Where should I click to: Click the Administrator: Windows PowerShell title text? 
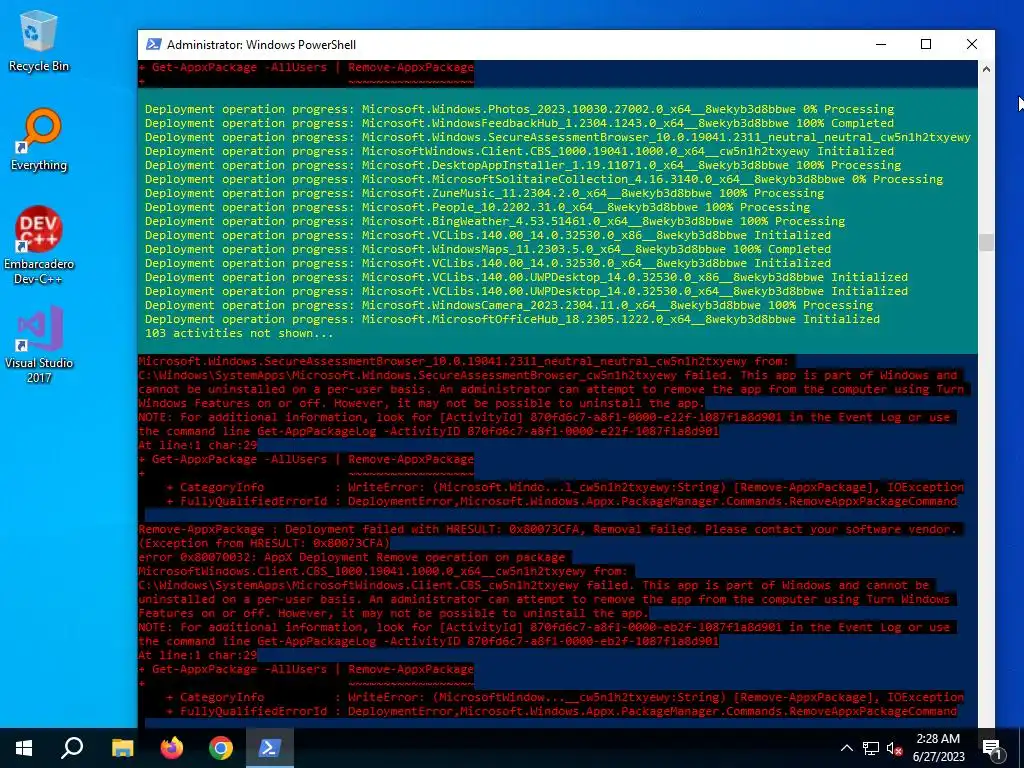[261, 44]
